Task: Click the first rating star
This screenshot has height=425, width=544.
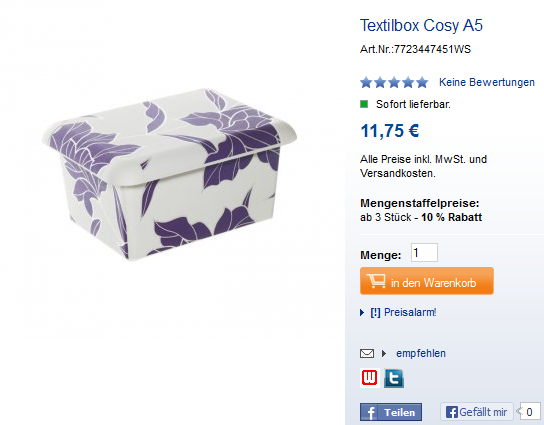Action: (366, 83)
